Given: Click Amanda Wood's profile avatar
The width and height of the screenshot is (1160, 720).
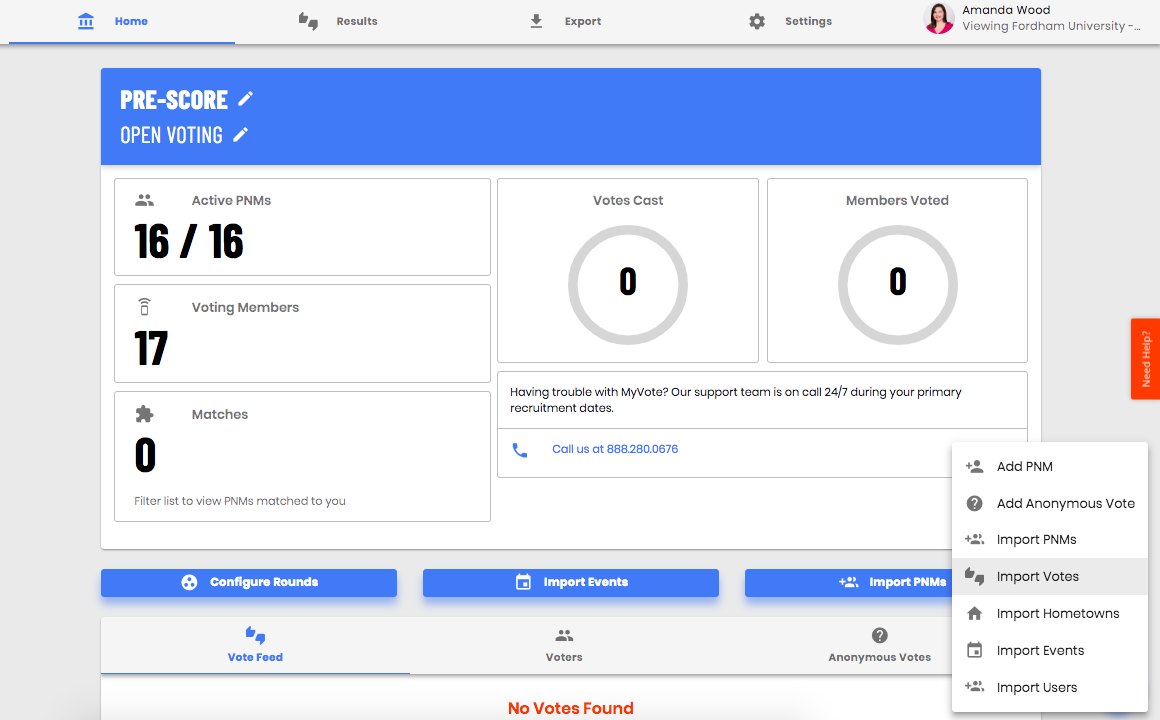Looking at the screenshot, I should pos(940,18).
